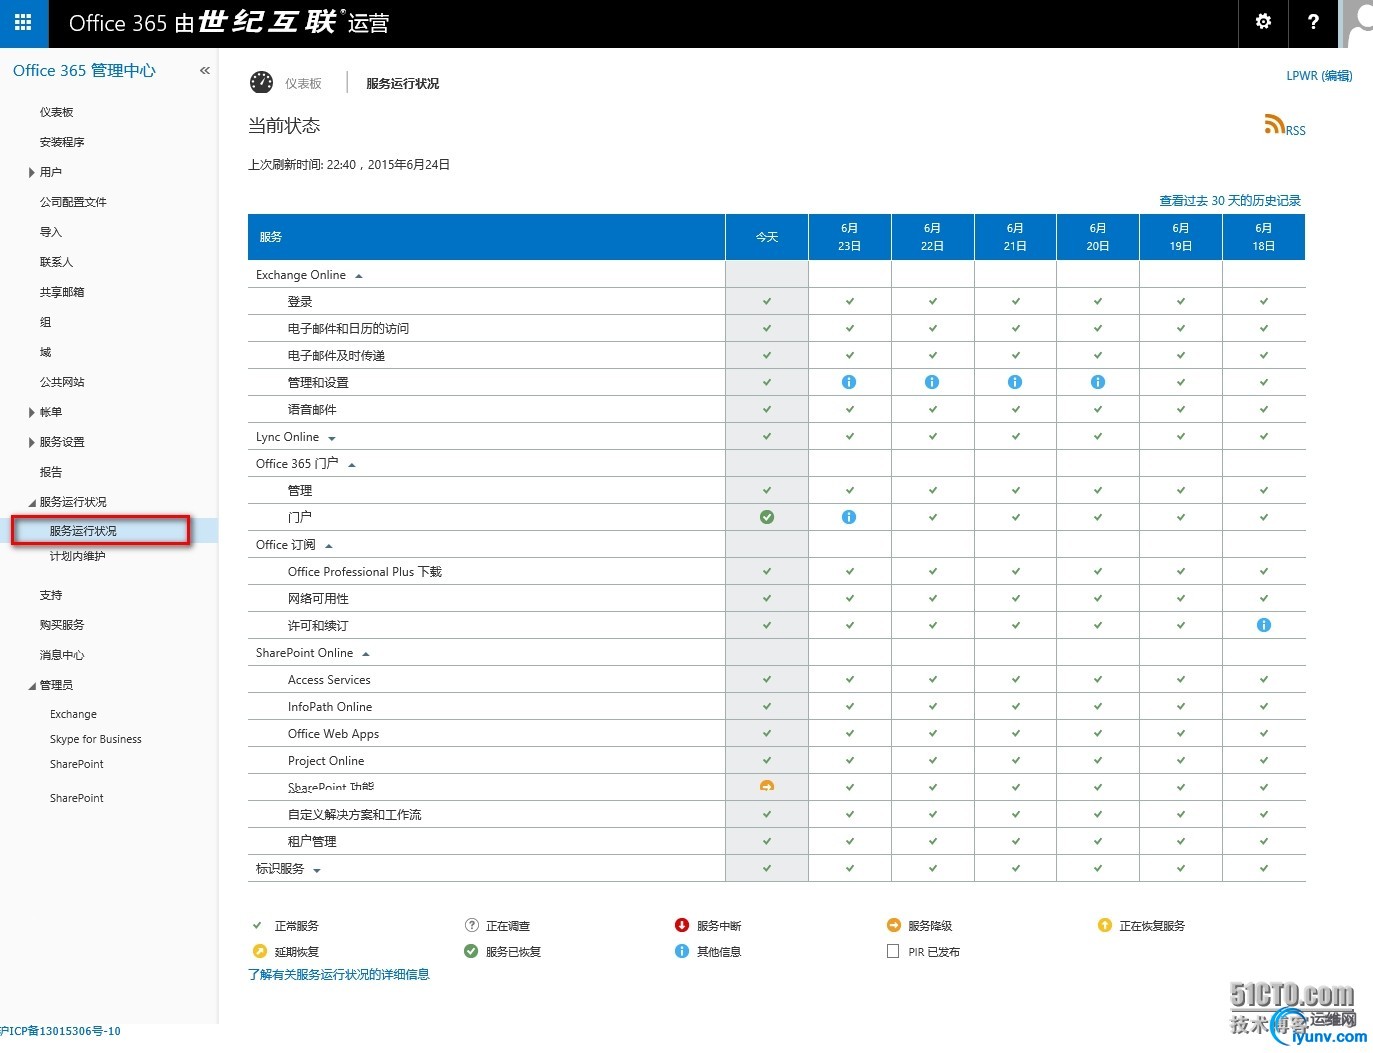Image resolution: width=1373 pixels, height=1053 pixels.
Task: Open the Skype for Business admin link
Action: coord(96,739)
